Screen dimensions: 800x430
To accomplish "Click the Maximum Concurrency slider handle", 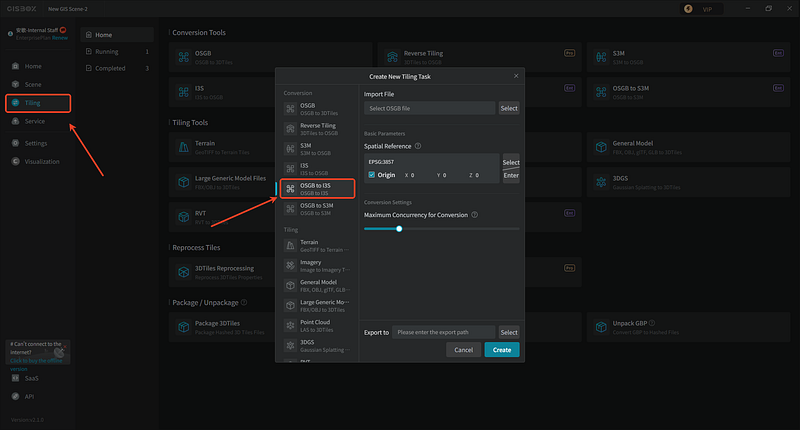I will coord(399,229).
